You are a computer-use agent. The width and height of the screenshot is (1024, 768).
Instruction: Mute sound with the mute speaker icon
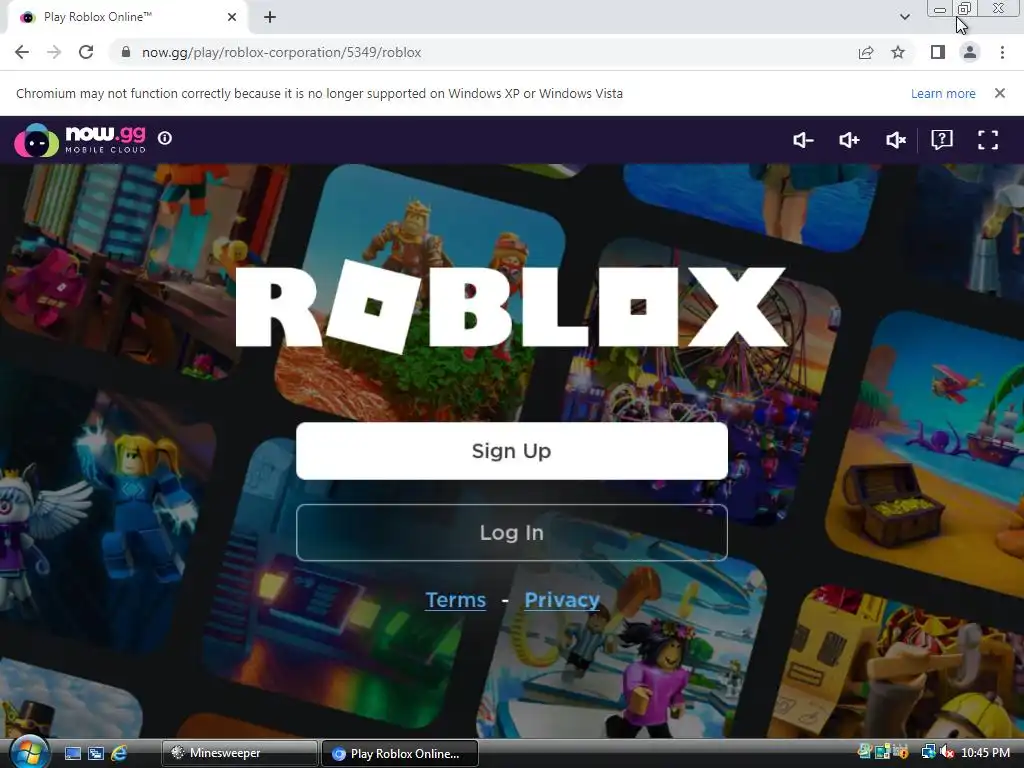(x=895, y=140)
